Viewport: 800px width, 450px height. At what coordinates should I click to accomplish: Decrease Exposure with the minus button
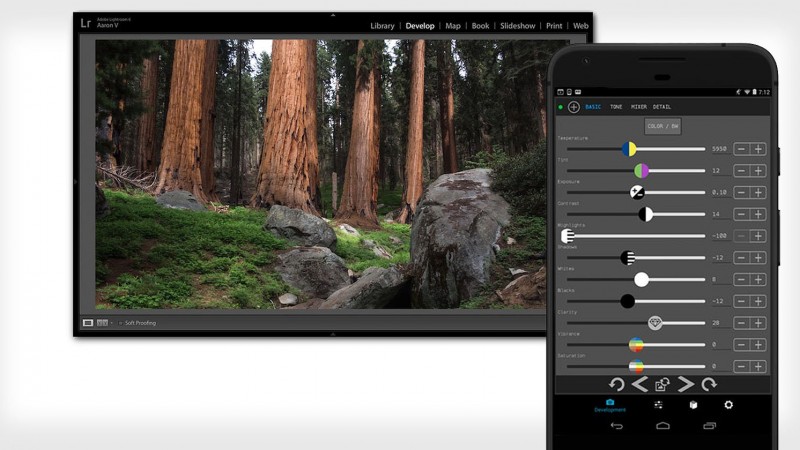(x=742, y=192)
